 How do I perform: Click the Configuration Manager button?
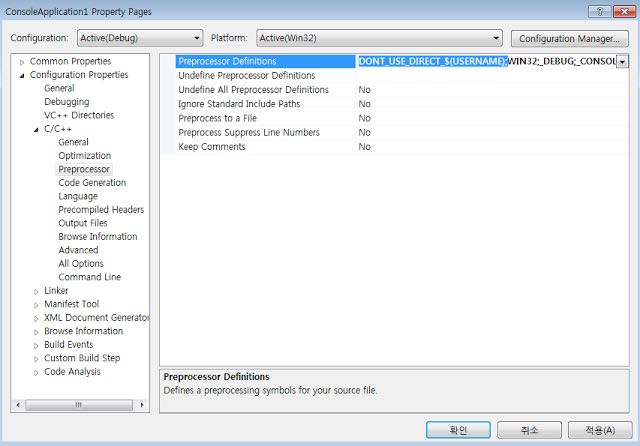pyautogui.click(x=569, y=38)
